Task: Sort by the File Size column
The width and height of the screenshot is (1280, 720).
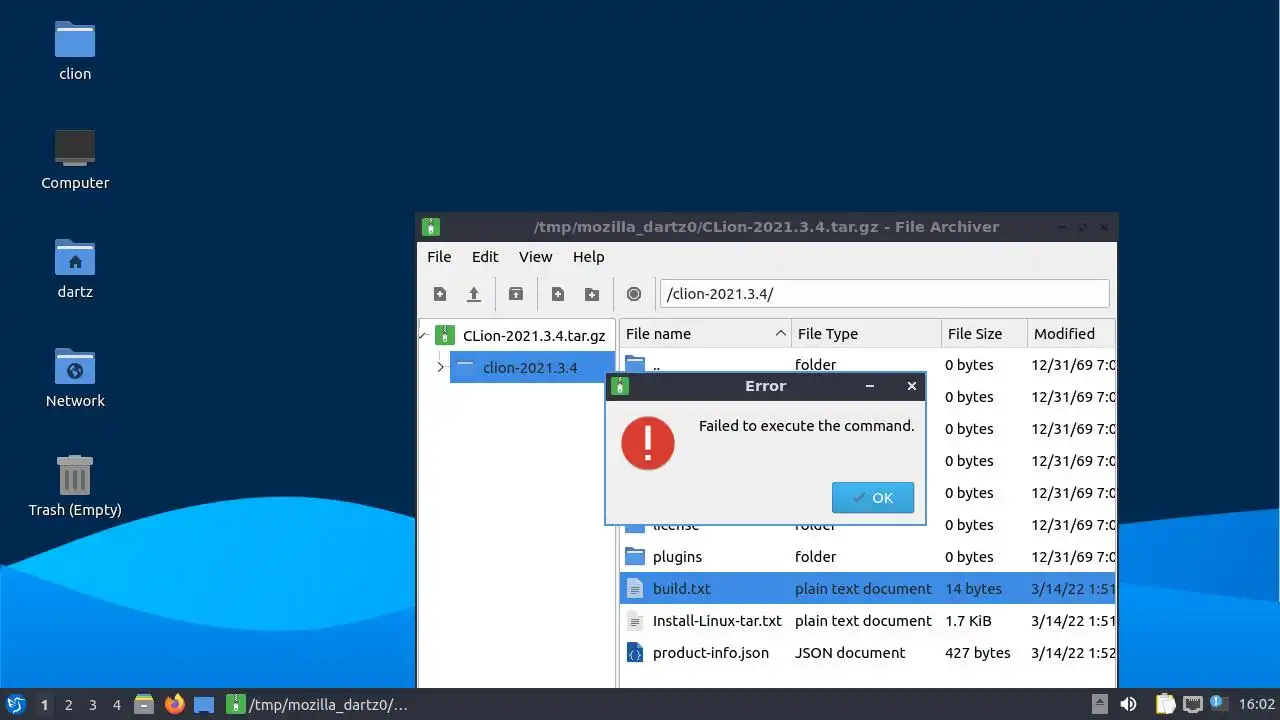Action: coord(984,333)
